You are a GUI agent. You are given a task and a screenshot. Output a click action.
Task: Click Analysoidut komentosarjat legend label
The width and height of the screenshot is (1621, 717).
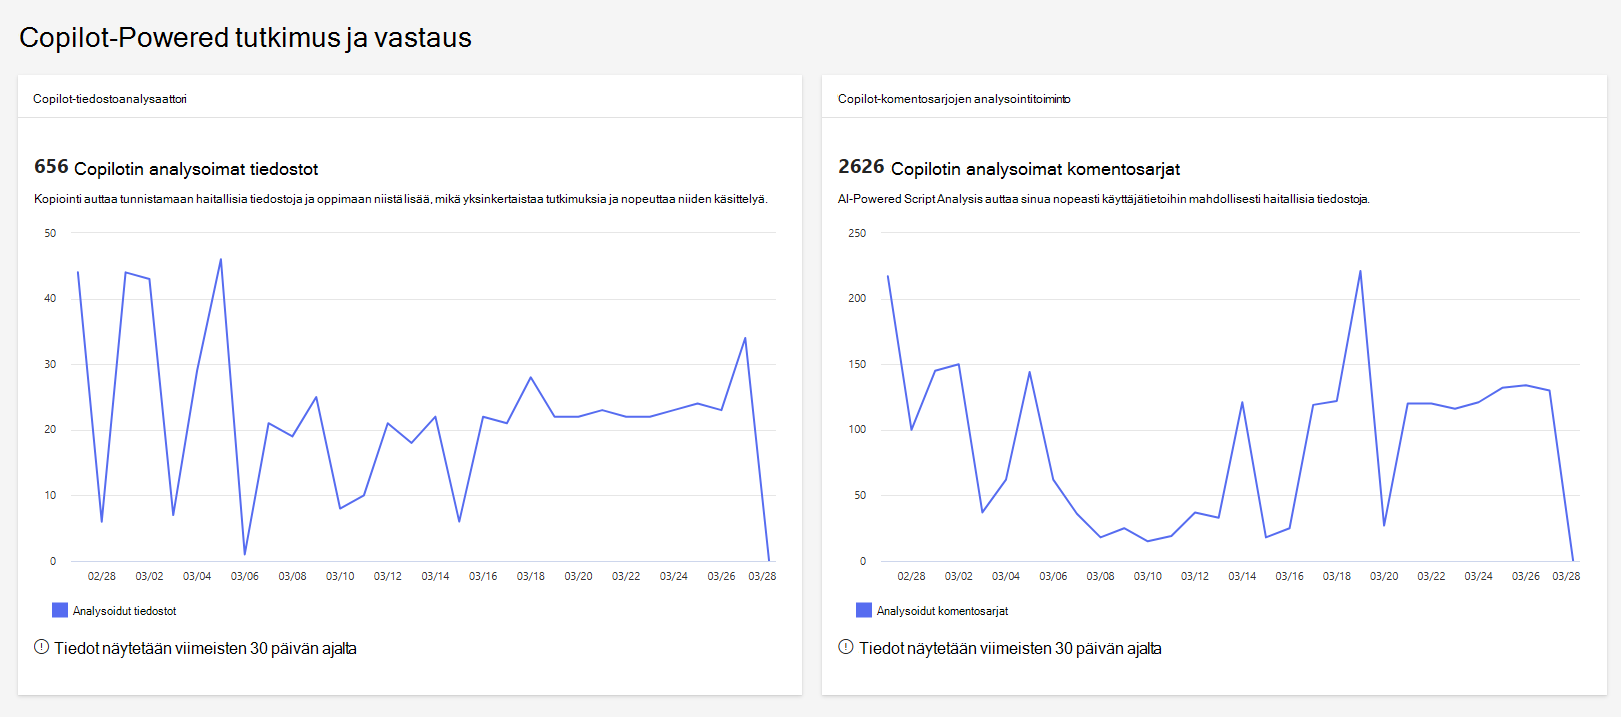click(x=942, y=611)
